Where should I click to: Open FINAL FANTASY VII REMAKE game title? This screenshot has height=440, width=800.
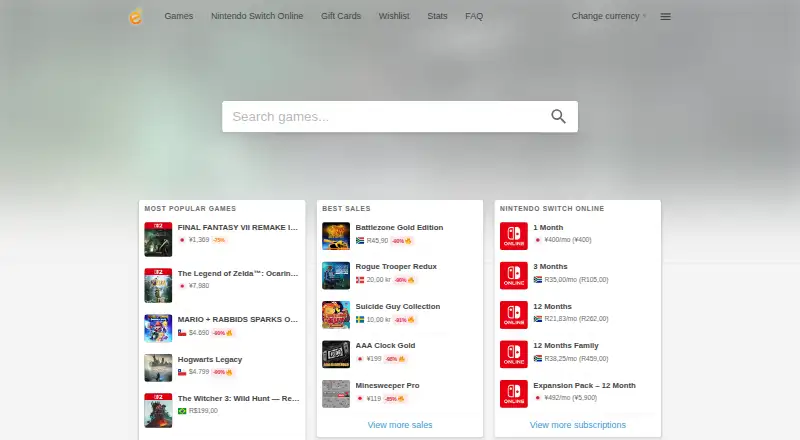coord(238,228)
